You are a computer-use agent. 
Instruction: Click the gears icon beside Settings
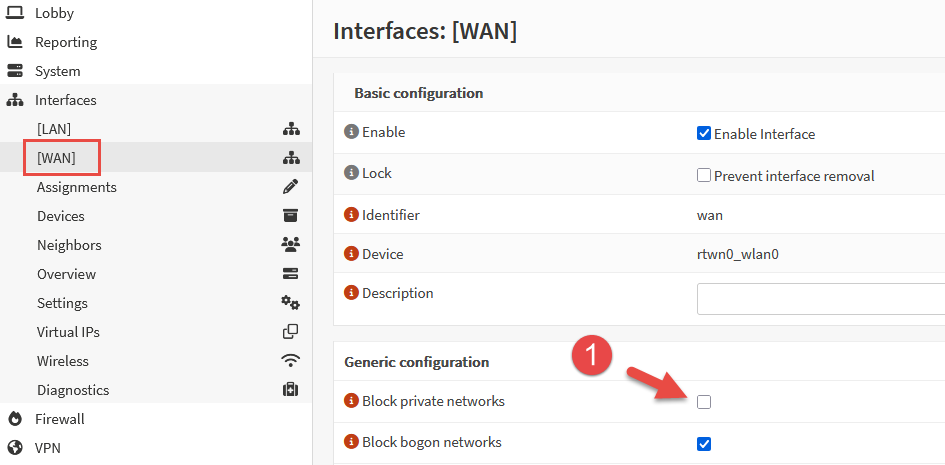[x=291, y=303]
